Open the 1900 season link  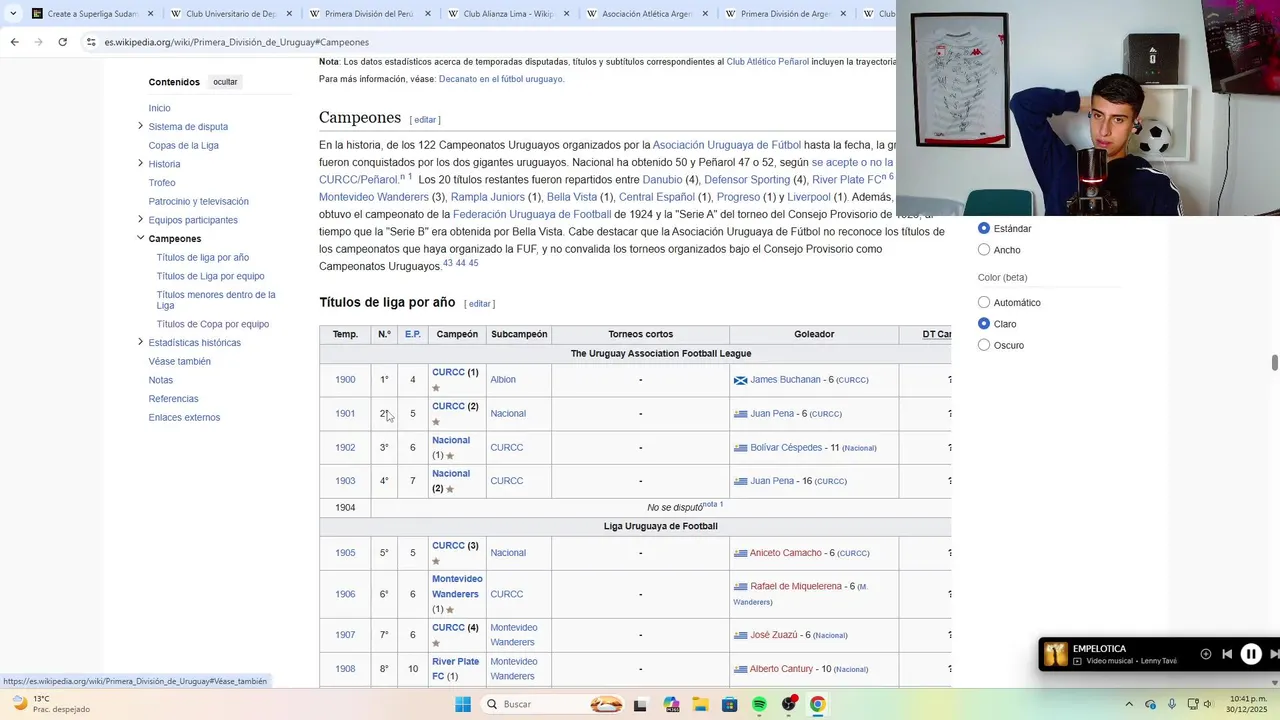[345, 380]
